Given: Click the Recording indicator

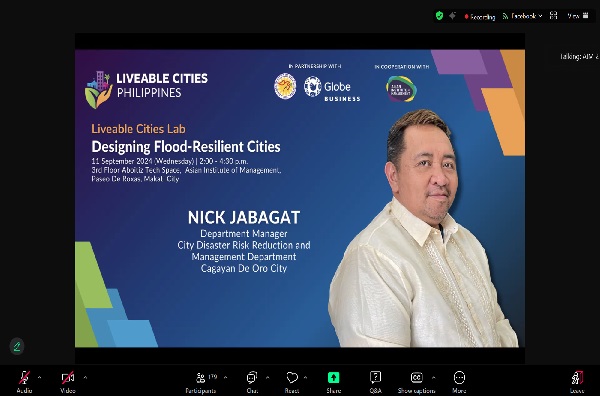Looking at the screenshot, I should [x=480, y=16].
